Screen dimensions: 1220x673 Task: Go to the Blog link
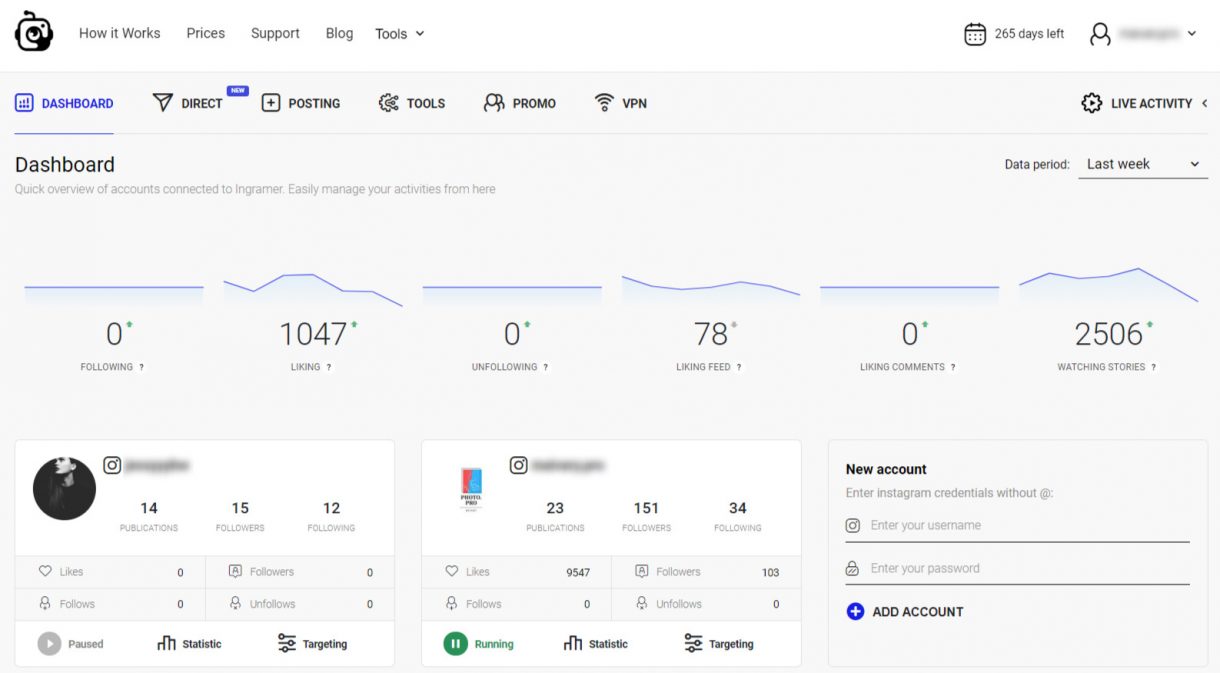tap(339, 33)
